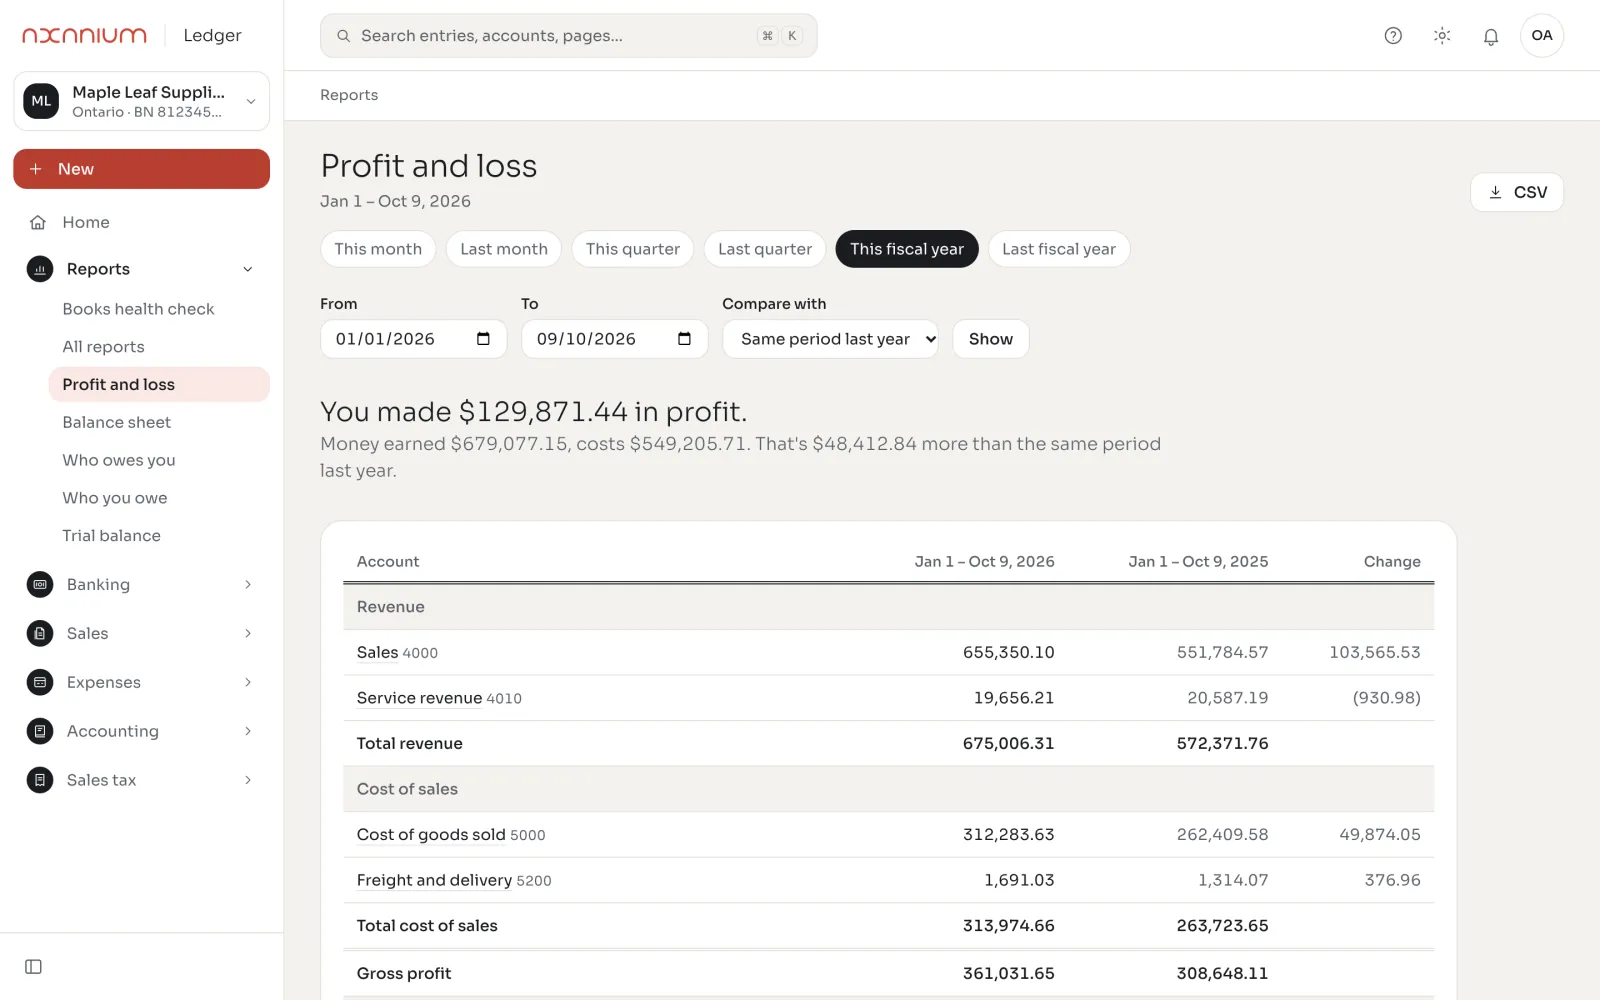1600x1000 pixels.
Task: Click the Reports breadcrumb
Action: coord(349,95)
